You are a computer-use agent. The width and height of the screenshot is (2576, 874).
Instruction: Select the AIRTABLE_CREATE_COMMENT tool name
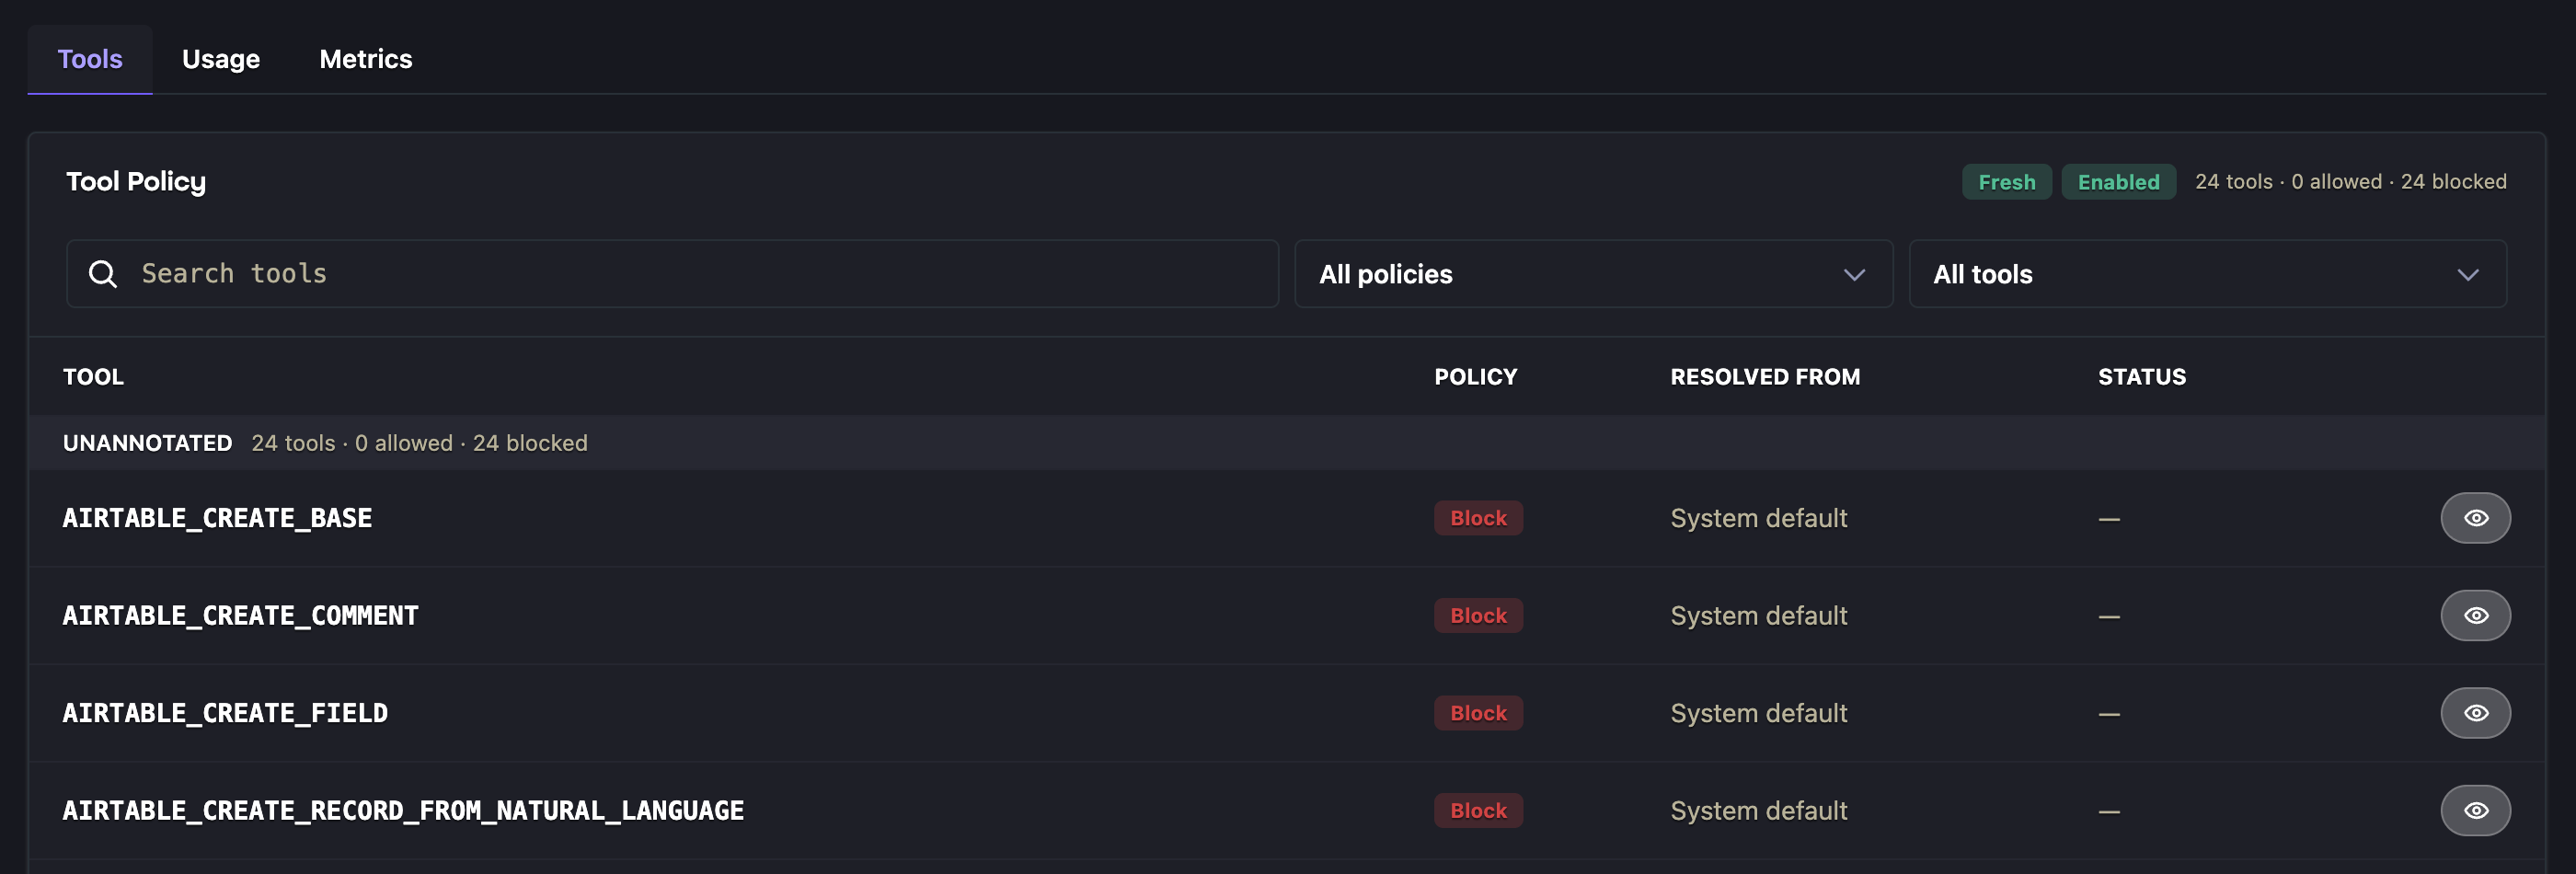[x=240, y=615]
